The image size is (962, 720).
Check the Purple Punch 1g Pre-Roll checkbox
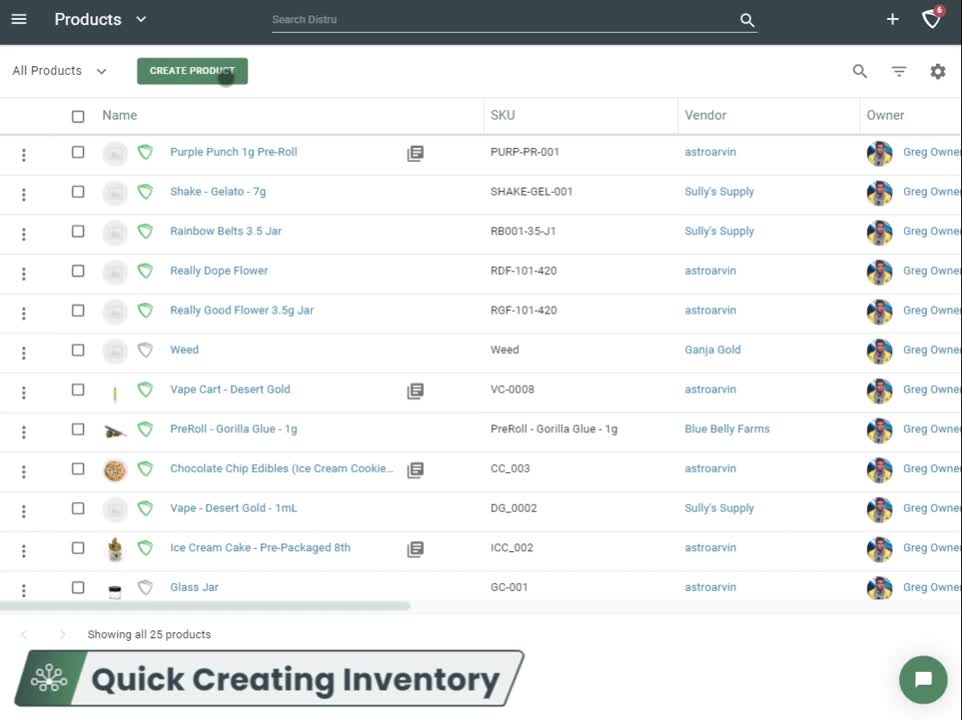(x=78, y=151)
